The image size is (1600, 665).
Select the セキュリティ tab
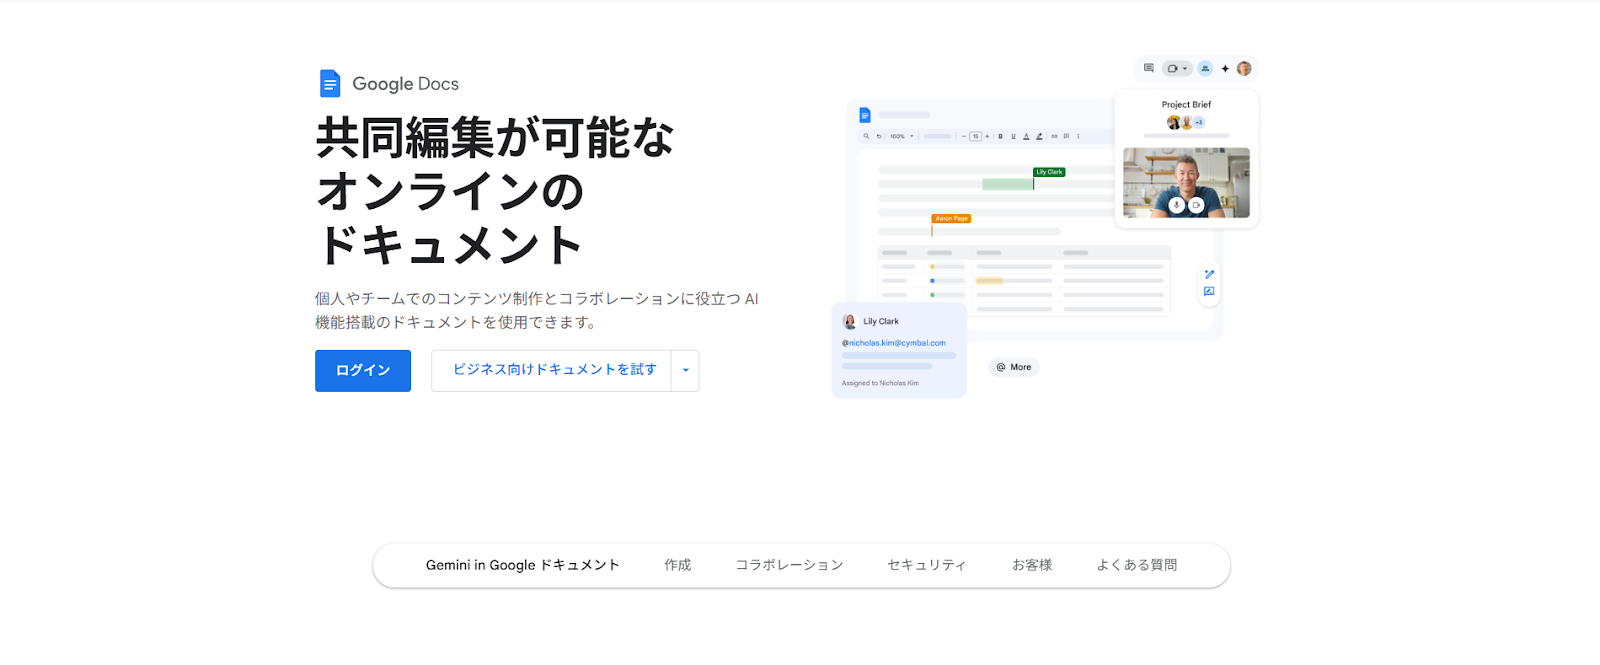[x=927, y=565]
